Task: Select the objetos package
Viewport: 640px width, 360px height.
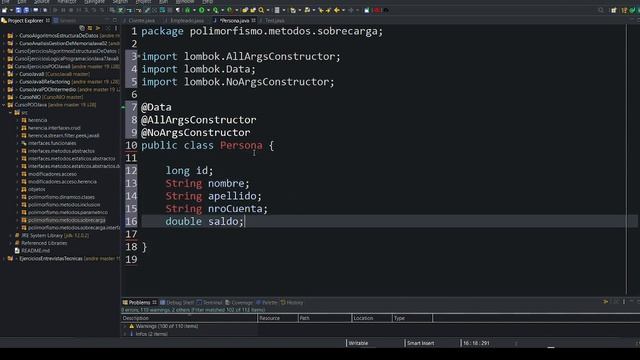Action: 37,189
